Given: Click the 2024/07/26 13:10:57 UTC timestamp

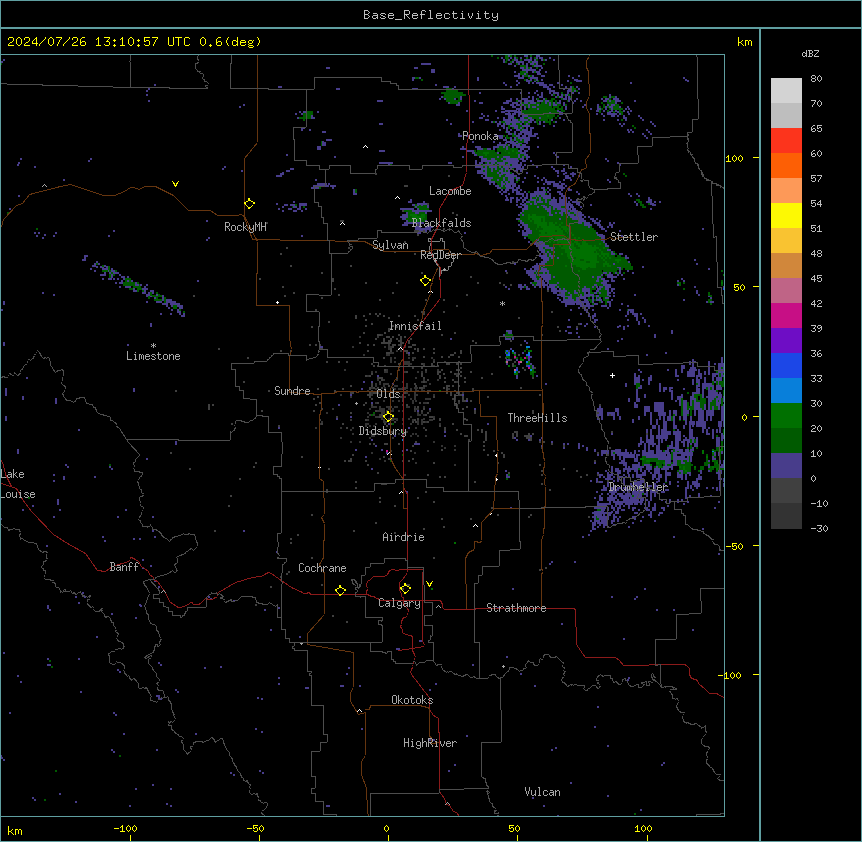Looking at the screenshot, I should click(x=99, y=42).
